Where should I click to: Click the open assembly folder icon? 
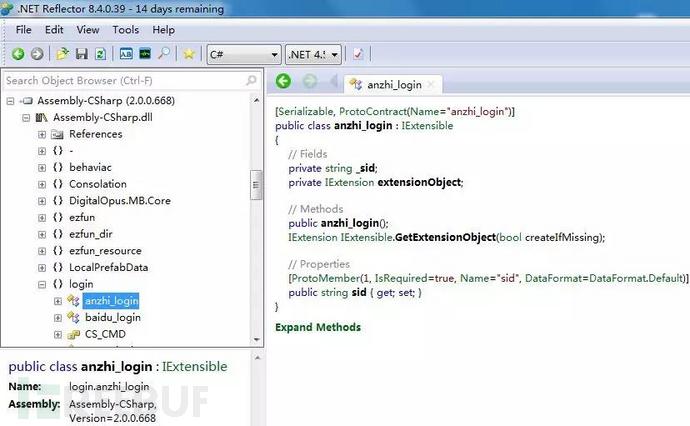[x=63, y=54]
